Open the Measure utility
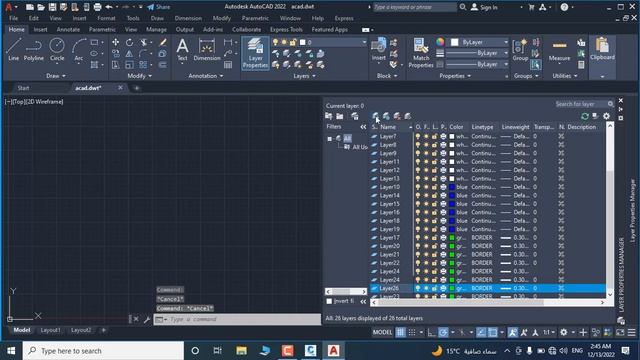The height and width of the screenshot is (360, 640). (559, 49)
